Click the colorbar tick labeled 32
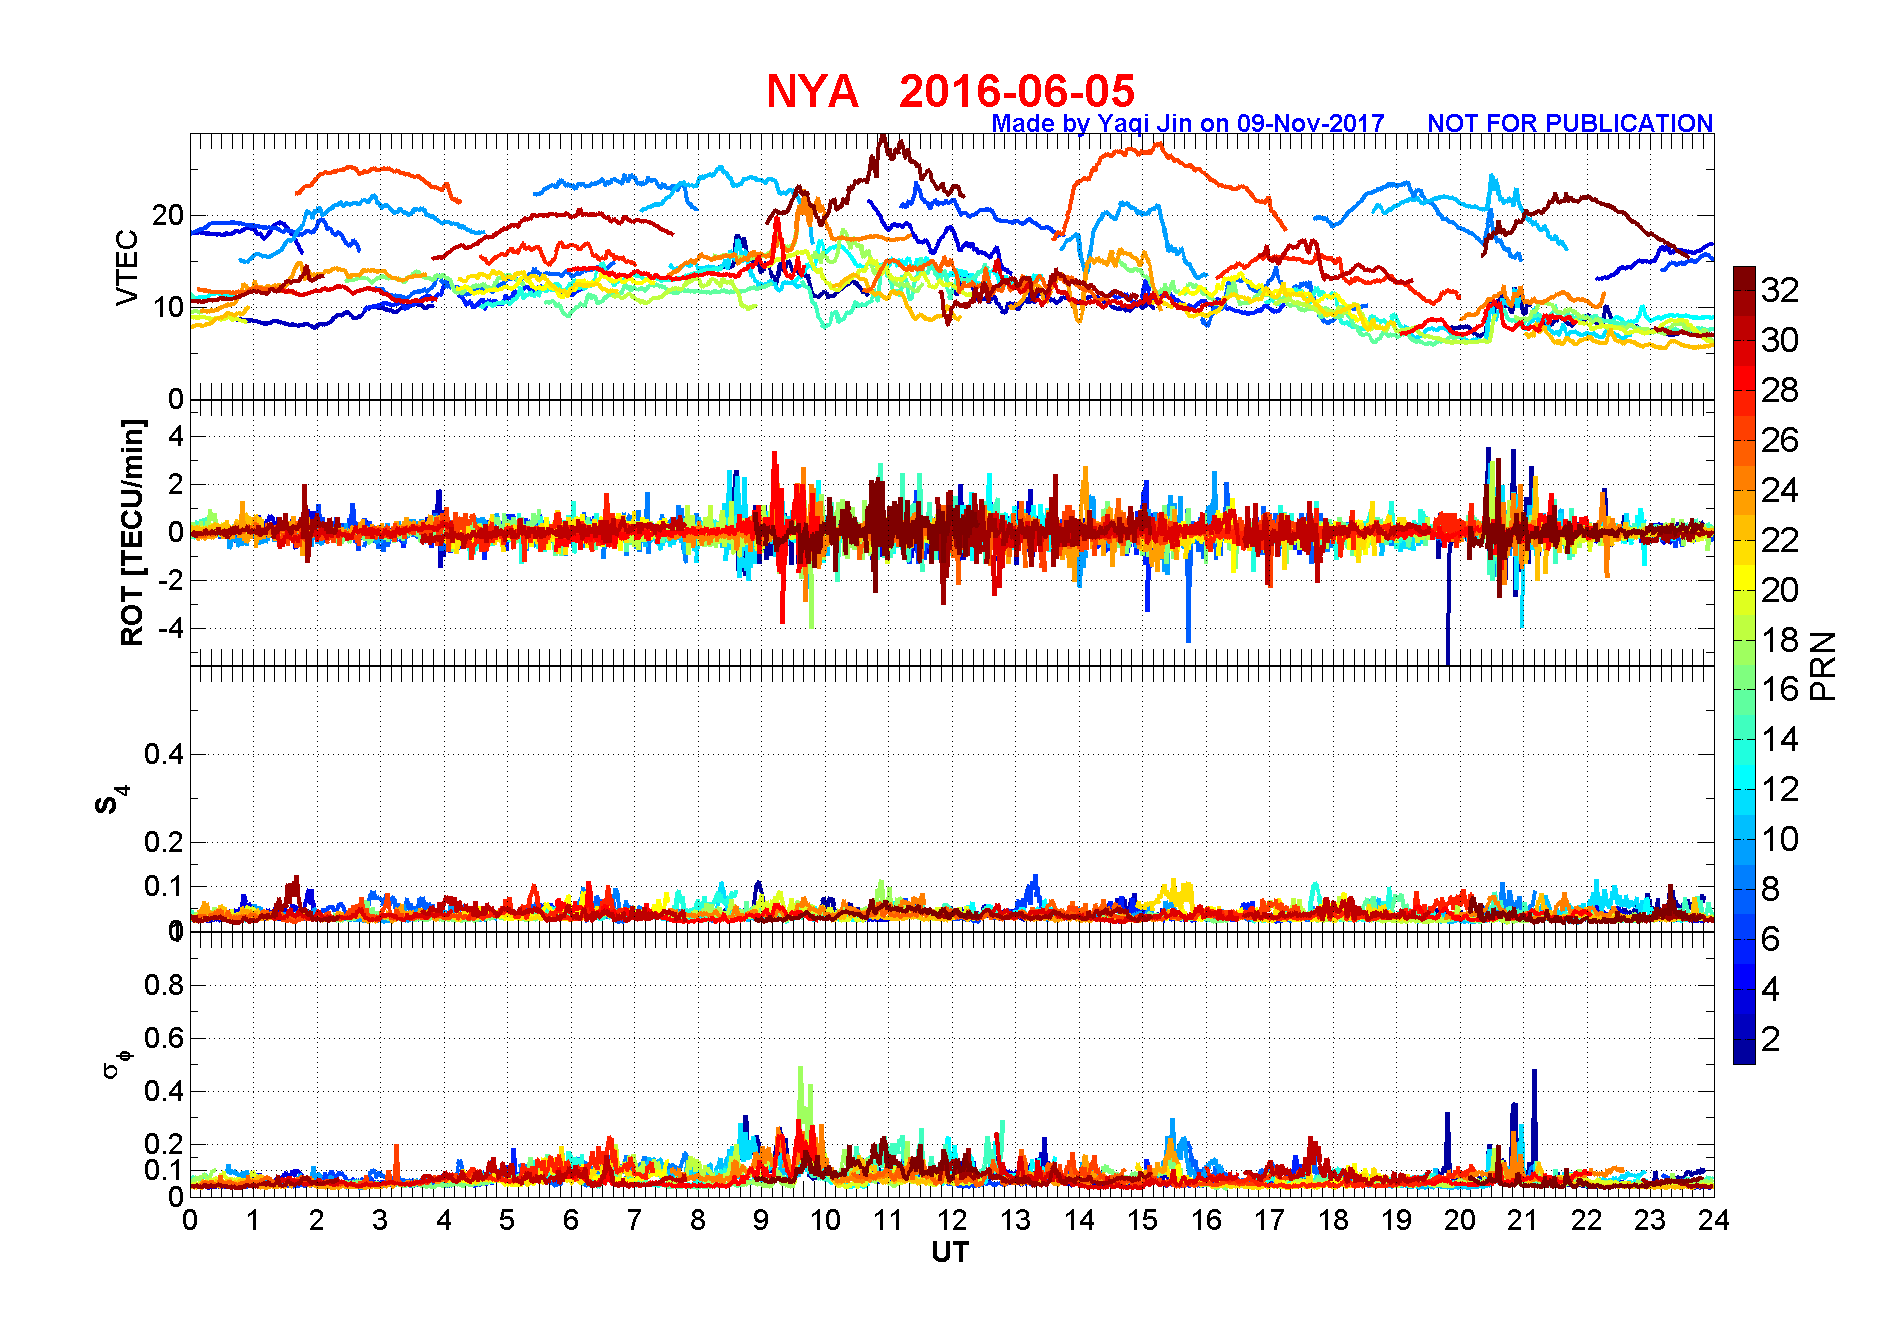1904x1330 pixels. (x=1780, y=290)
